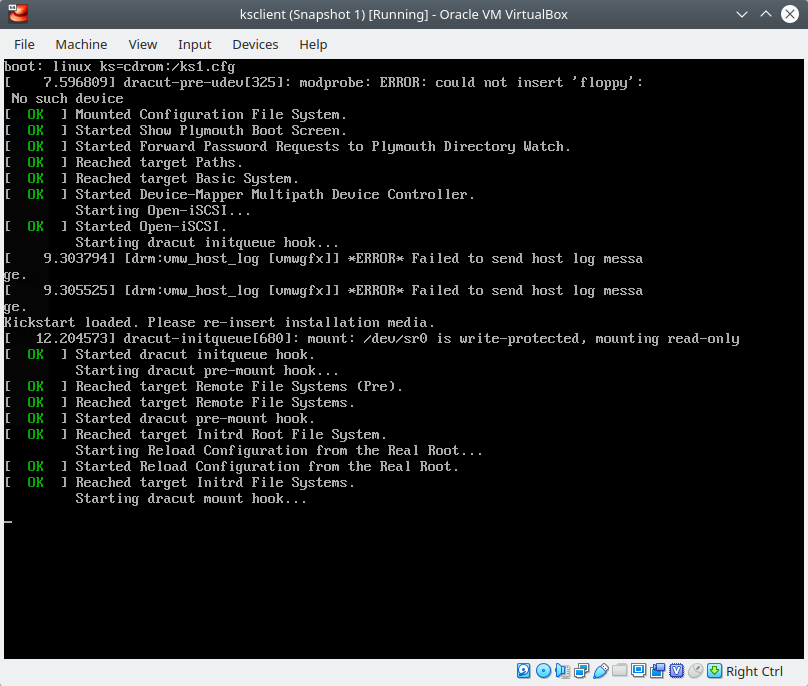Click the audio indicator icon

pos(562,671)
